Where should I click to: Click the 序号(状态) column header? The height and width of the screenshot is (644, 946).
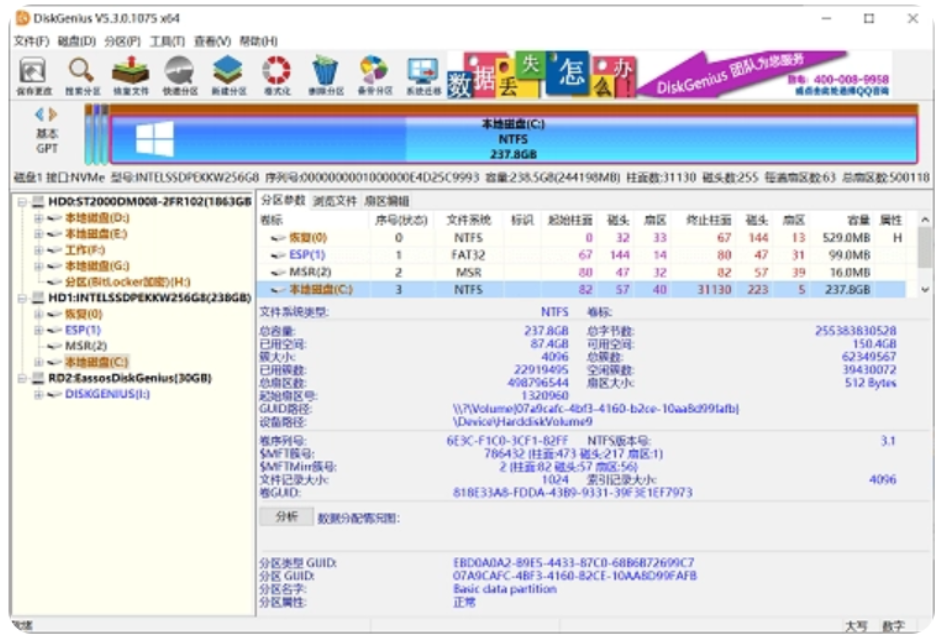401,220
